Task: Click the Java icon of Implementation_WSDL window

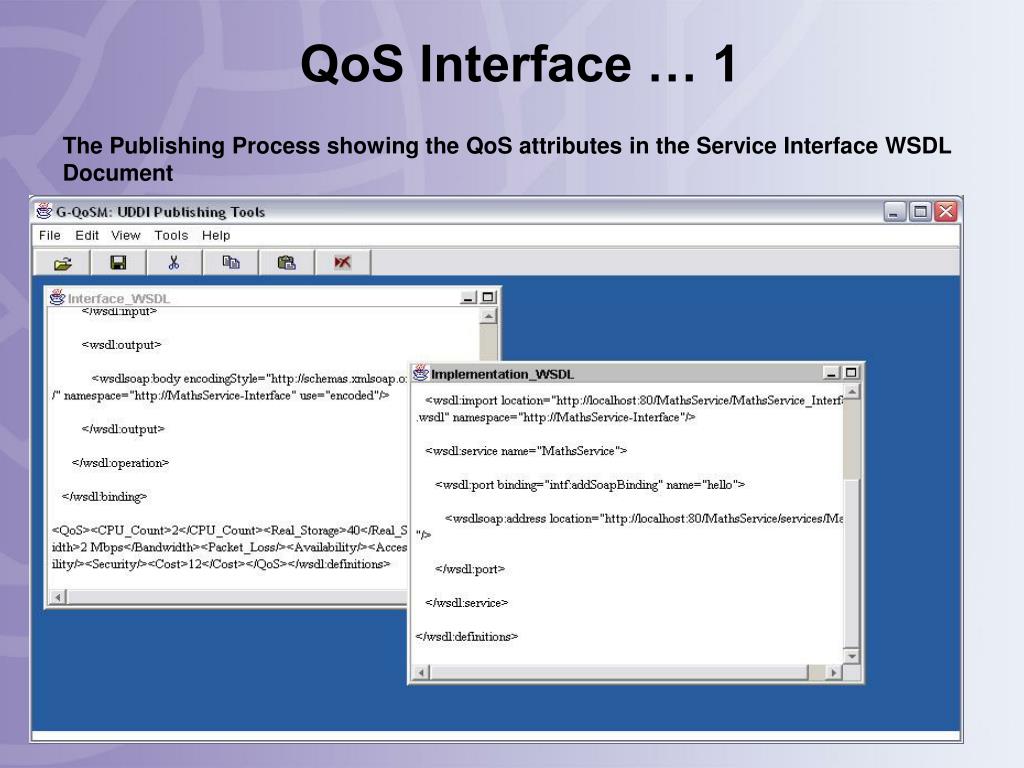Action: pos(421,374)
